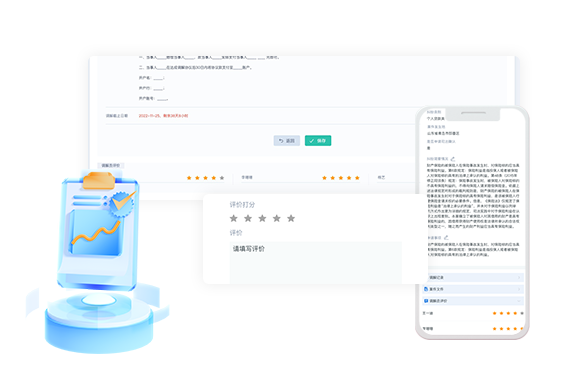The image size is (570, 375).
Task: Click the document icon beside 案件文件
Action: (426, 289)
